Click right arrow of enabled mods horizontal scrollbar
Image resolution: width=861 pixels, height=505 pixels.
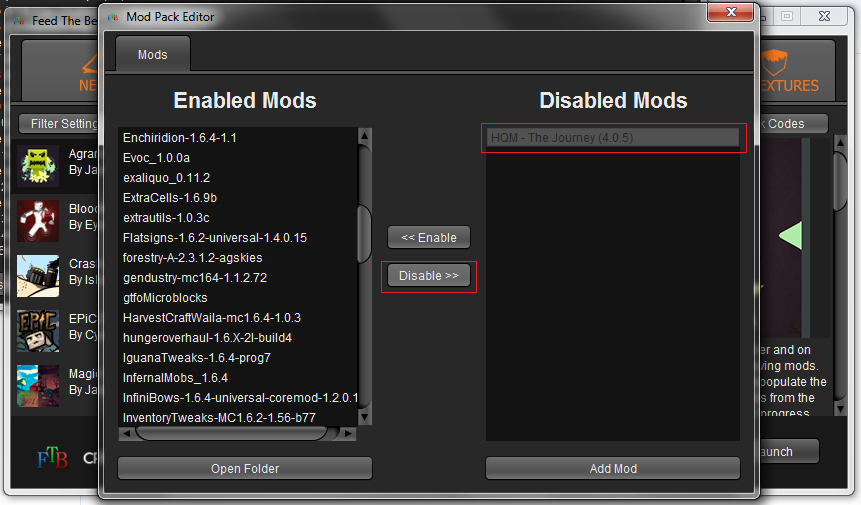[x=348, y=433]
